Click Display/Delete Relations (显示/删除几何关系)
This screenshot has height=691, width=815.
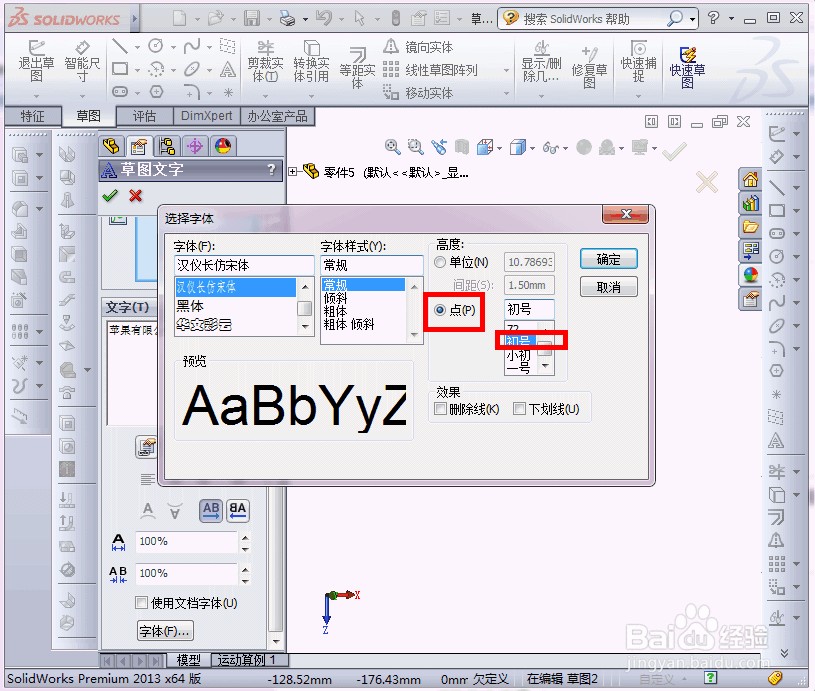click(541, 61)
